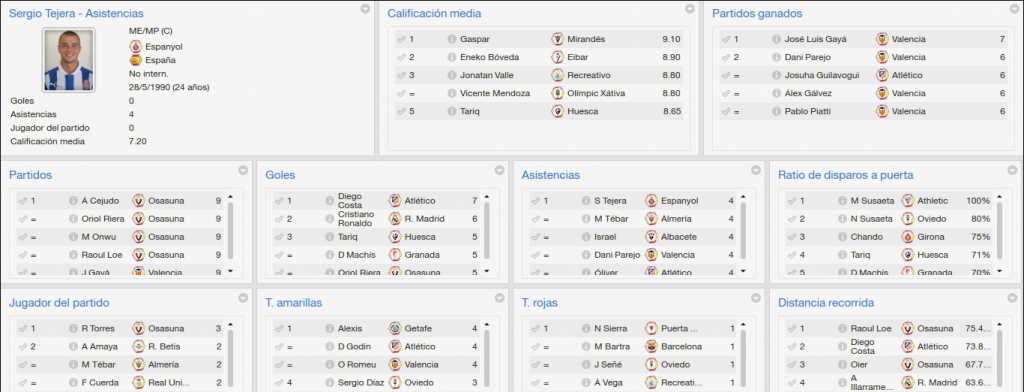Click the info icon next to Dani Parejo in Partidos ganados
Viewport: 1024px width, 392px height.
tap(776, 57)
